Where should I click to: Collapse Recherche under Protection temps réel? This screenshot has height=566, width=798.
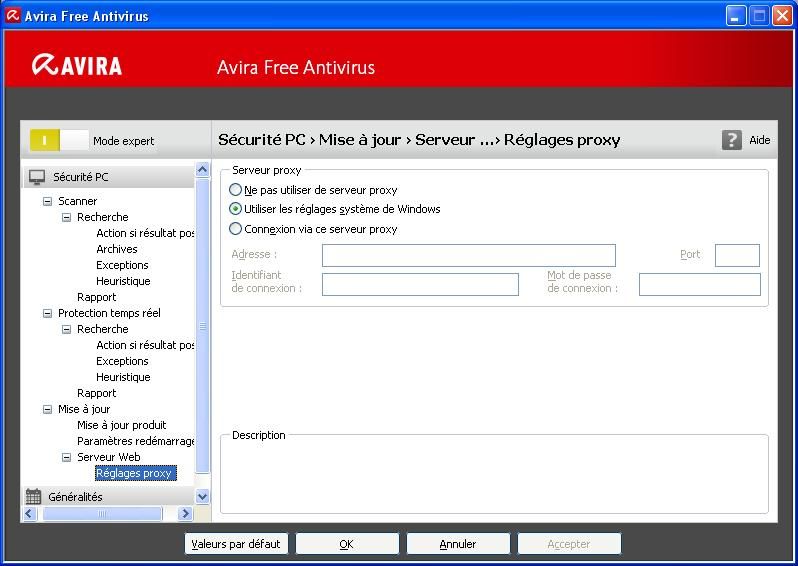[x=66, y=329]
